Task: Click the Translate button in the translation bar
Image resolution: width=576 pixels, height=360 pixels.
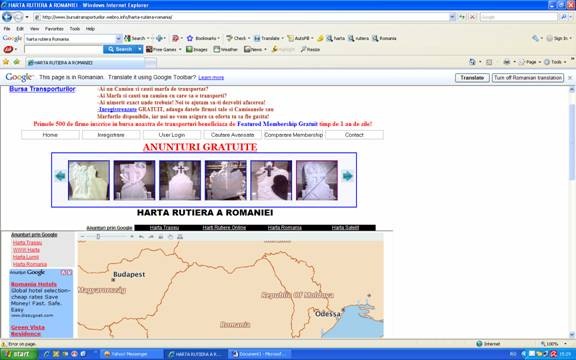Action: [472, 78]
